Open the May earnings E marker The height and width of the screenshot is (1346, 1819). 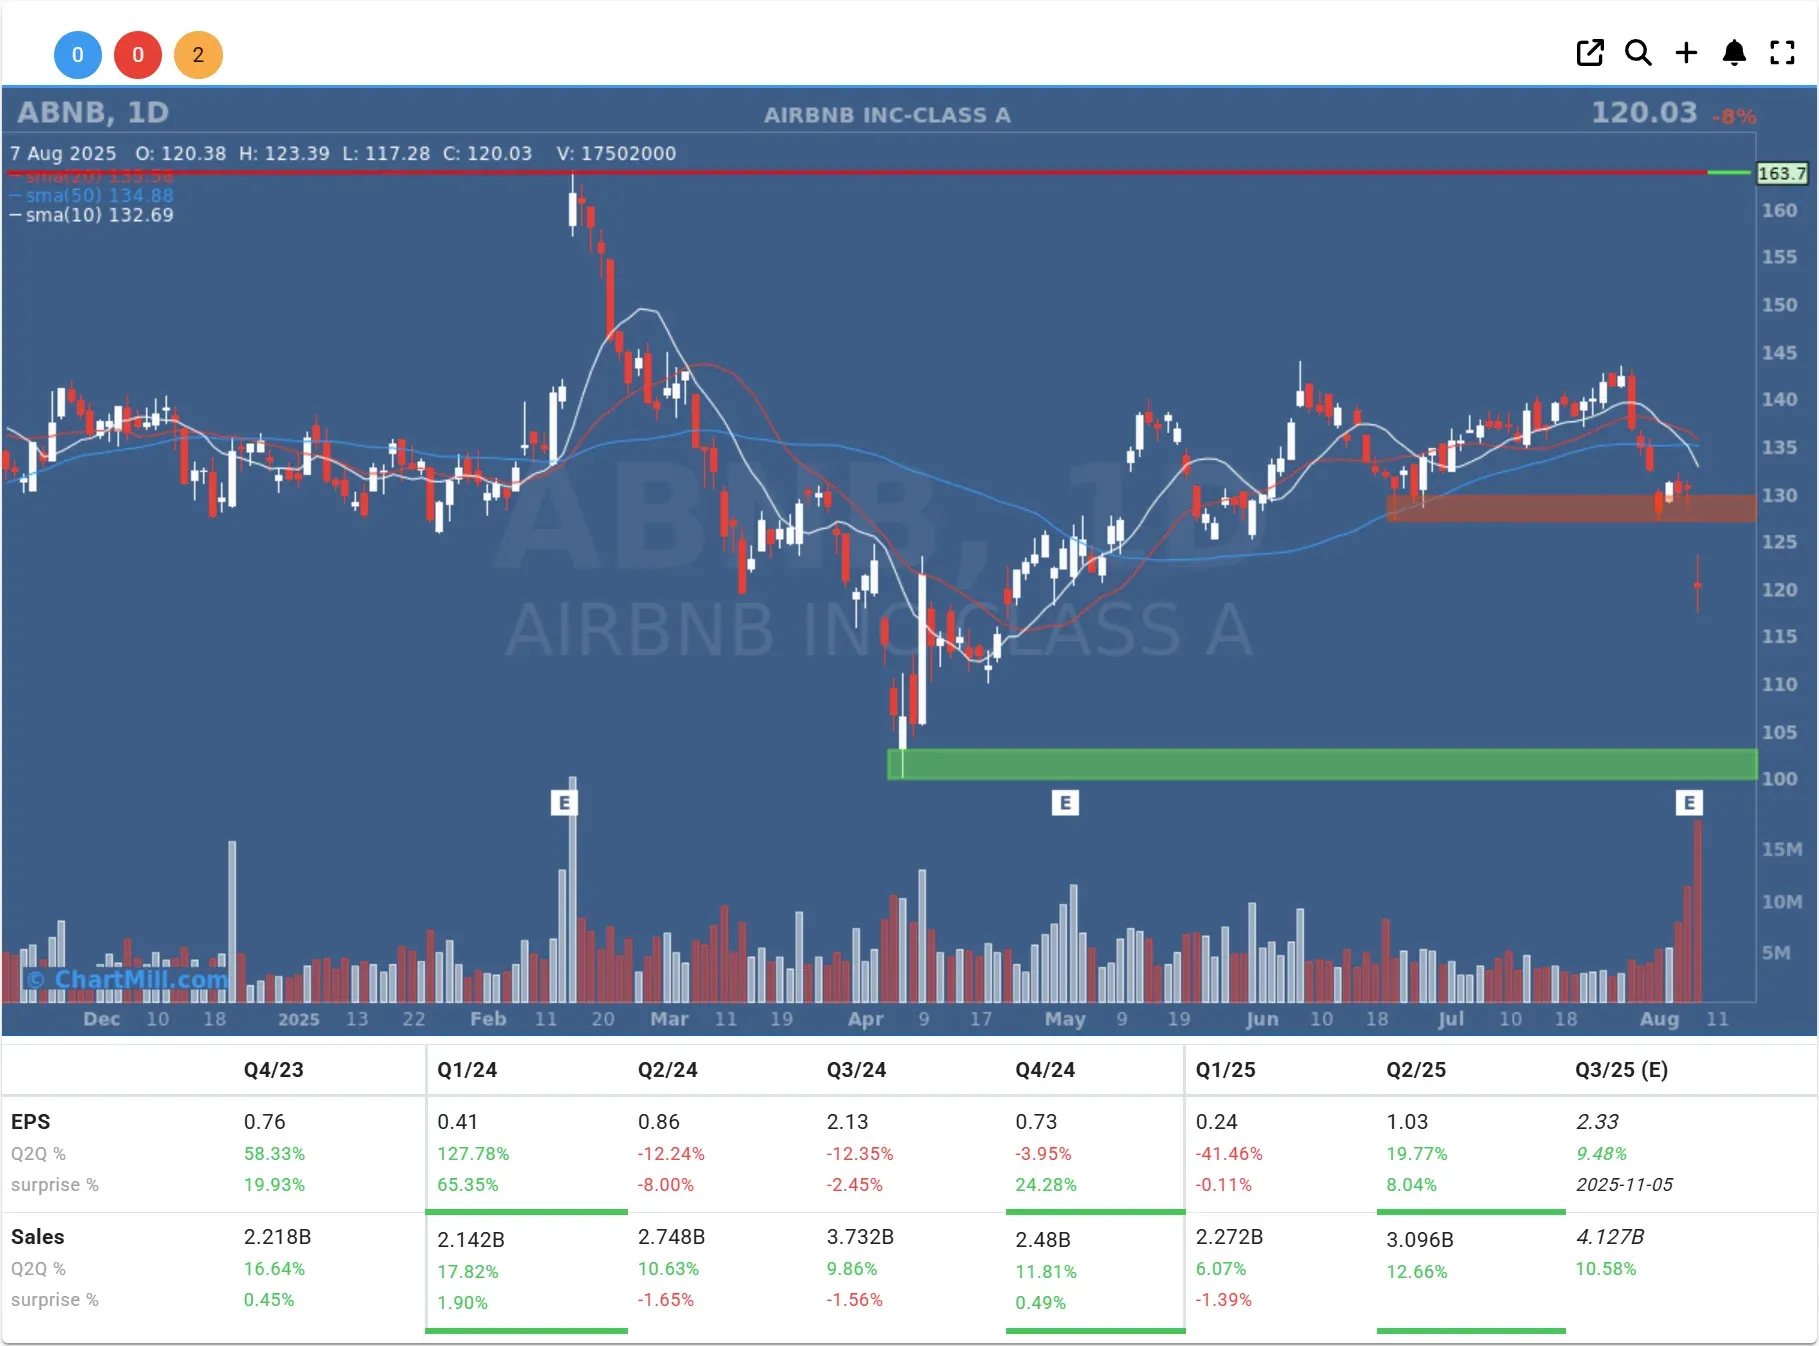coord(1065,803)
